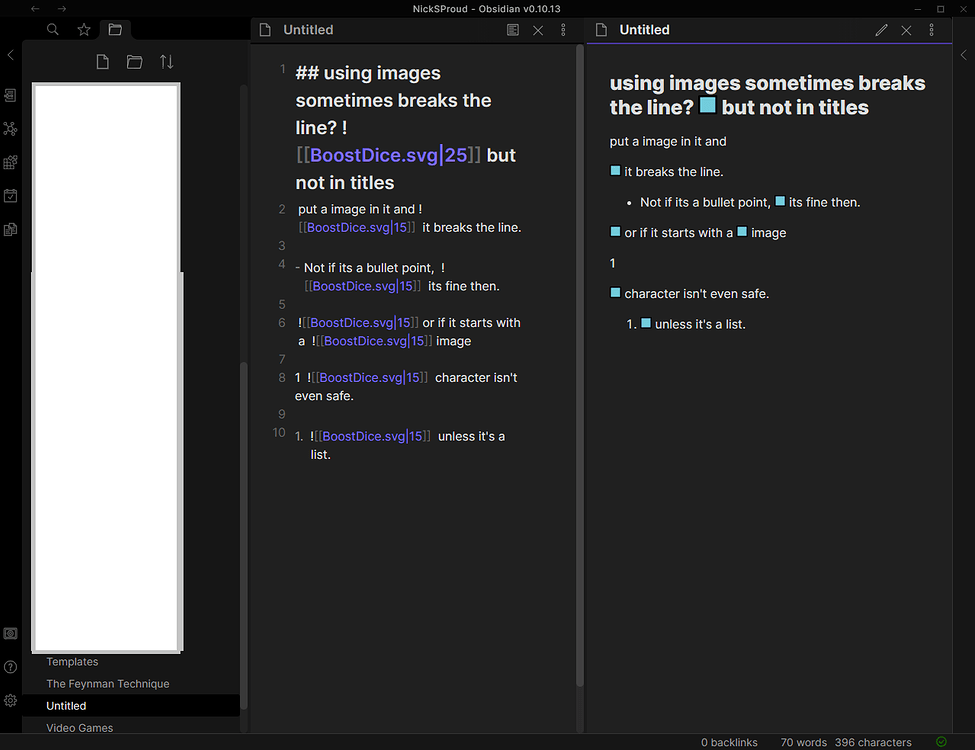Collapse the left sidebar using the chevron
The height and width of the screenshot is (750, 975).
pos(10,55)
